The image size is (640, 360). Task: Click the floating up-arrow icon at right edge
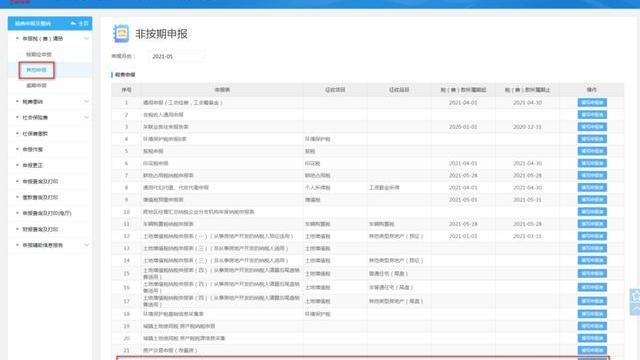[x=636, y=309]
